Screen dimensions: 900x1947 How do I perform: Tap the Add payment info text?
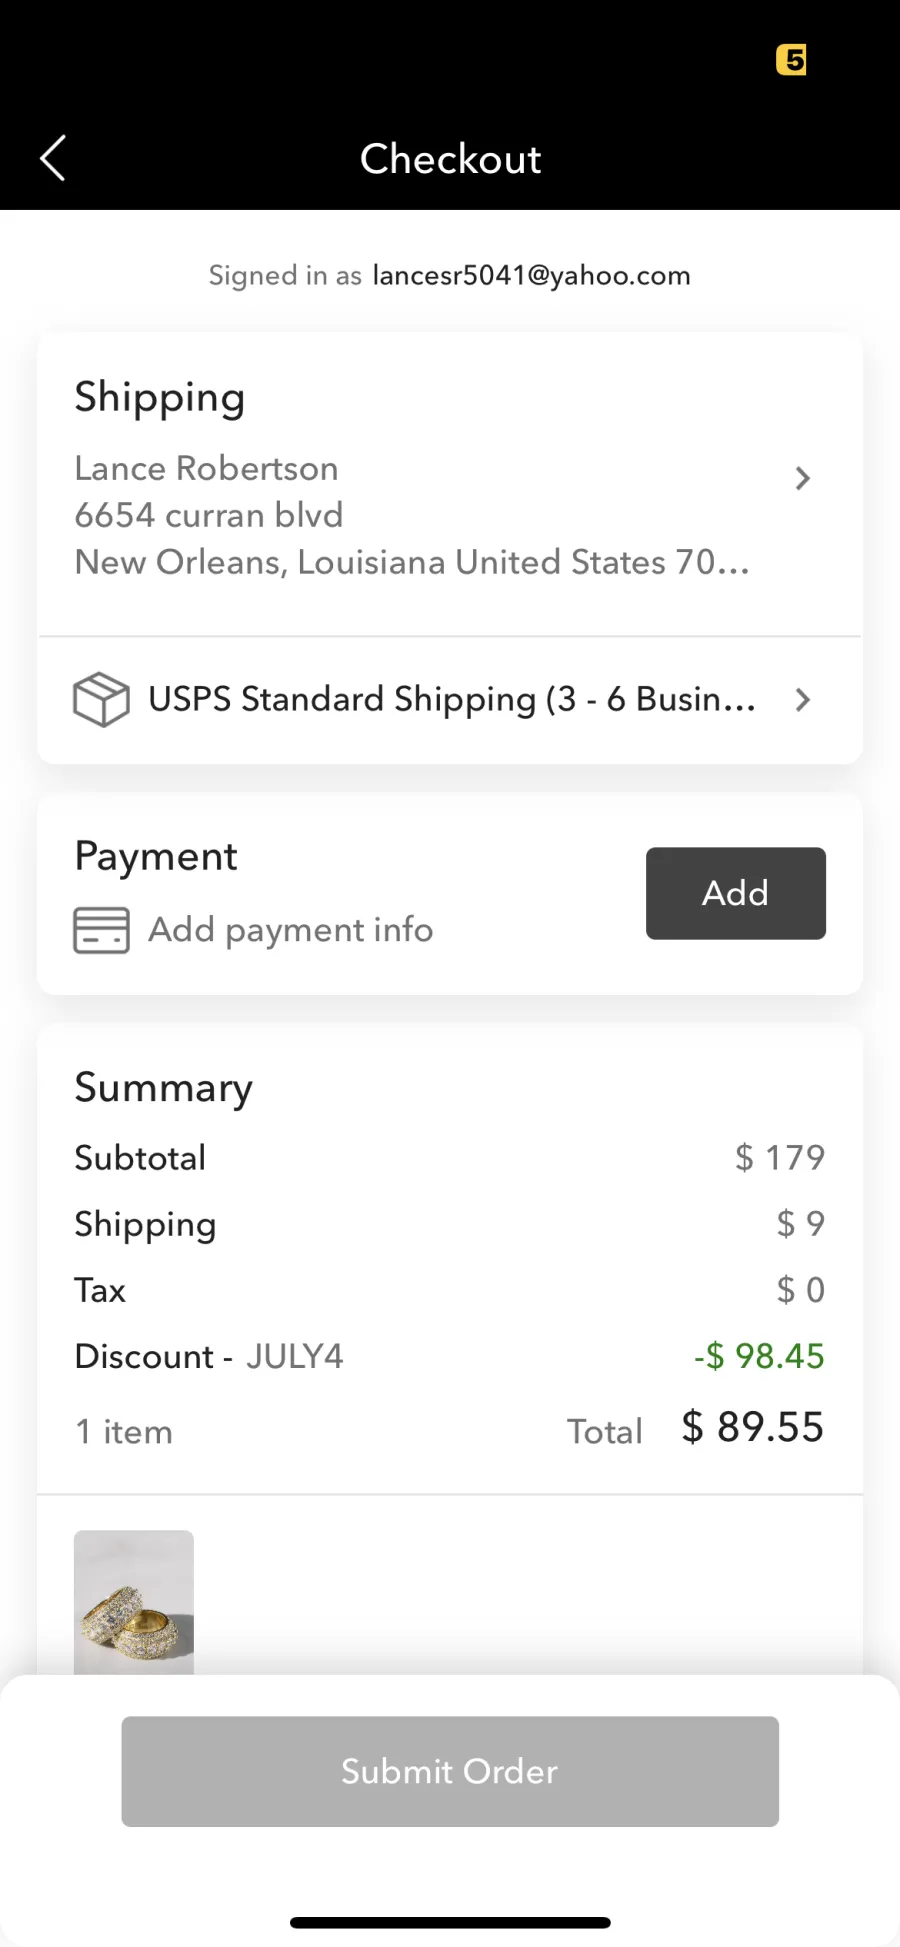pyautogui.click(x=291, y=930)
